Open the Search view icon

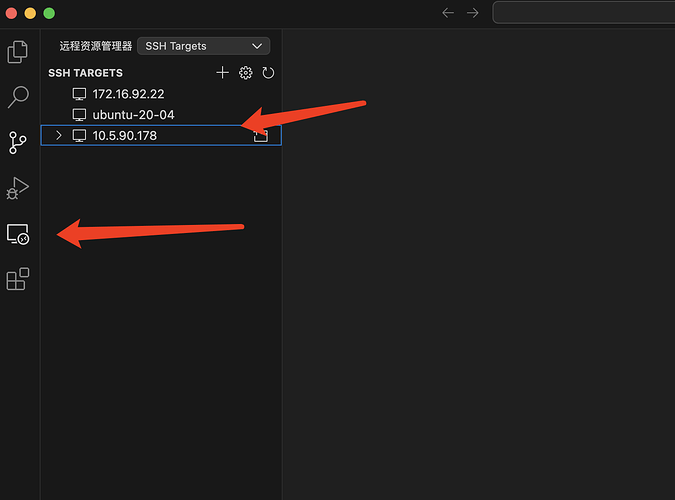[18, 96]
